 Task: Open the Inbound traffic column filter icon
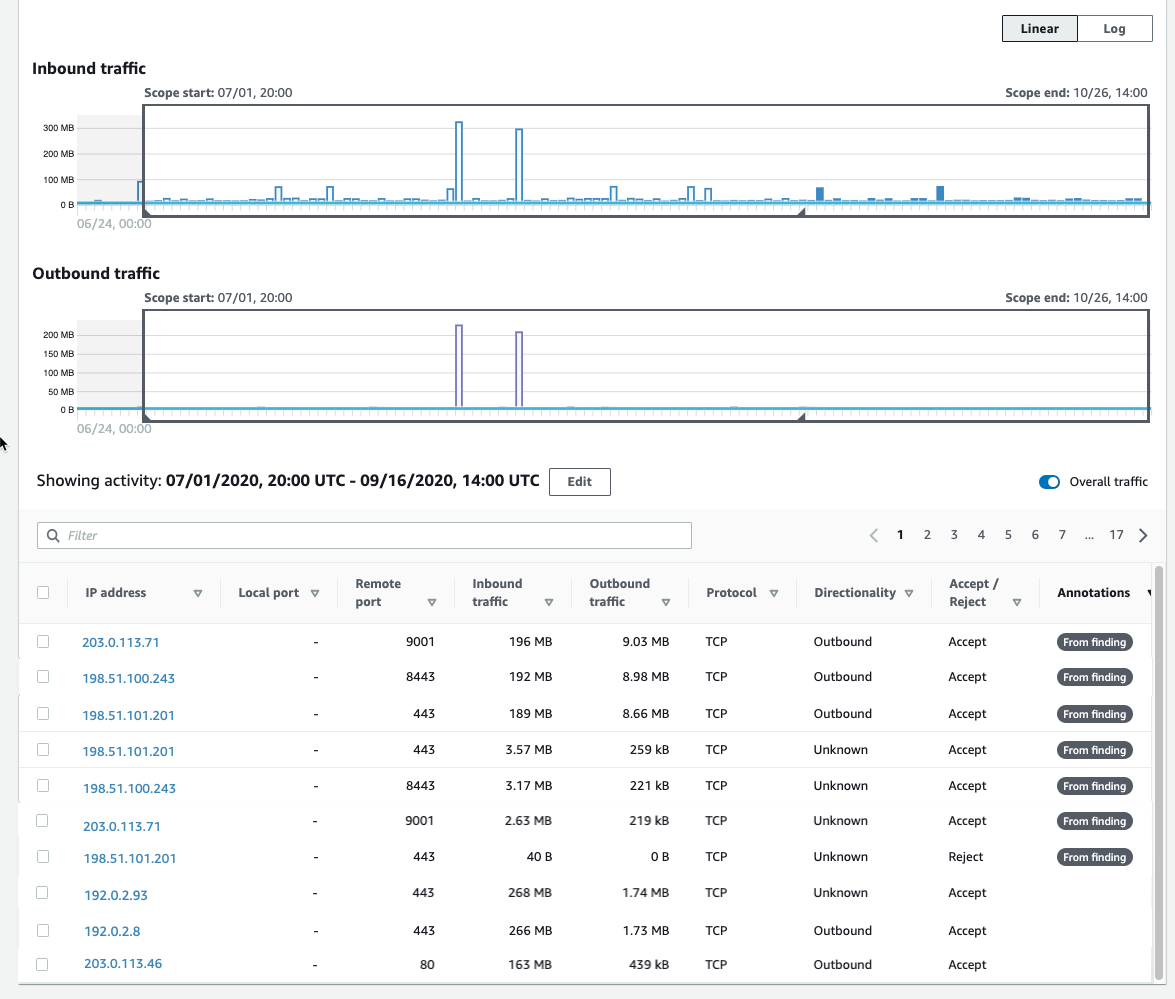pos(549,601)
